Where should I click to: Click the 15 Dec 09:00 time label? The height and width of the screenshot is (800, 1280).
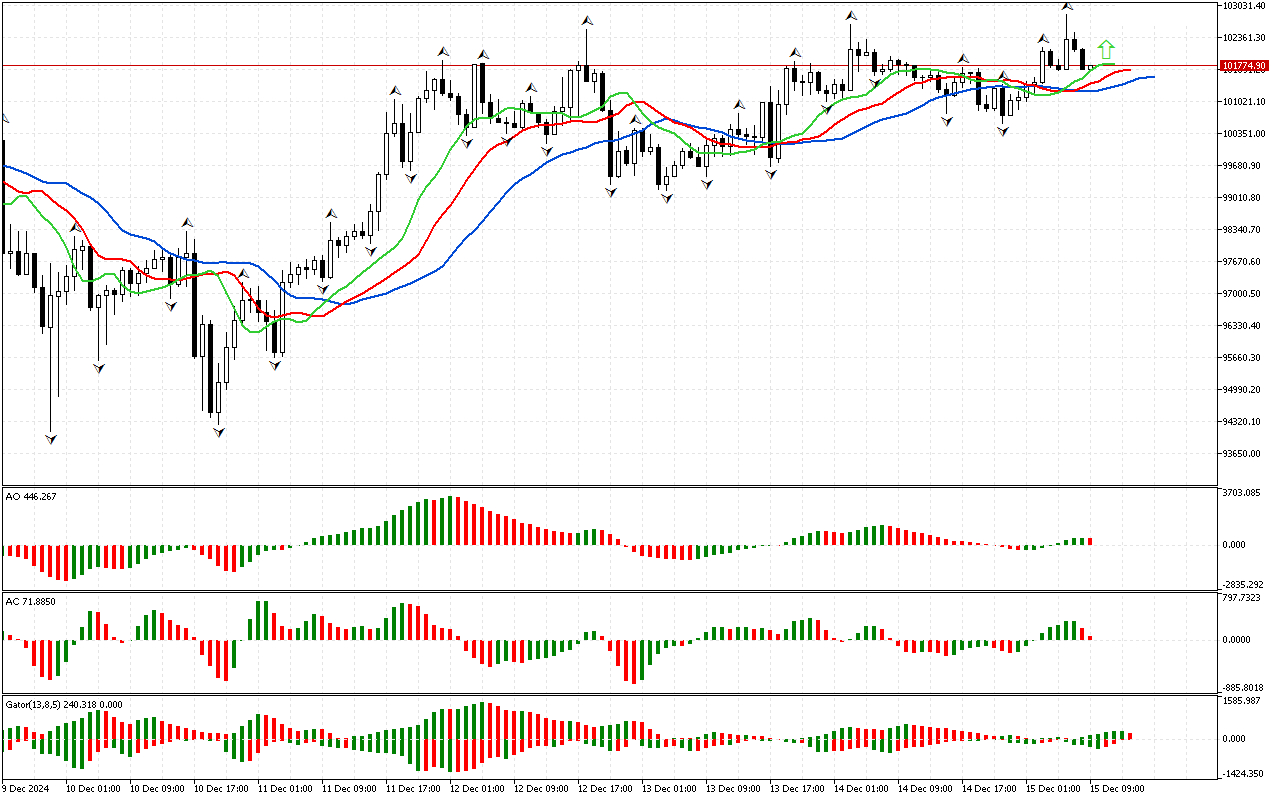point(1116,789)
